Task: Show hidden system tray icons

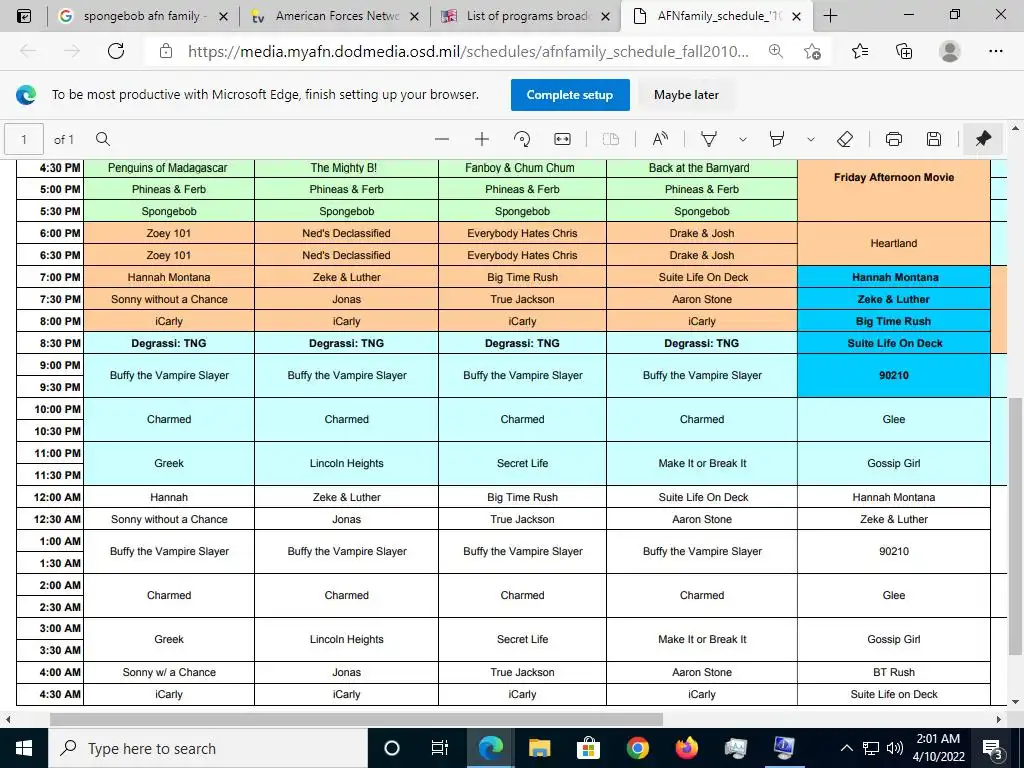Action: [x=846, y=748]
